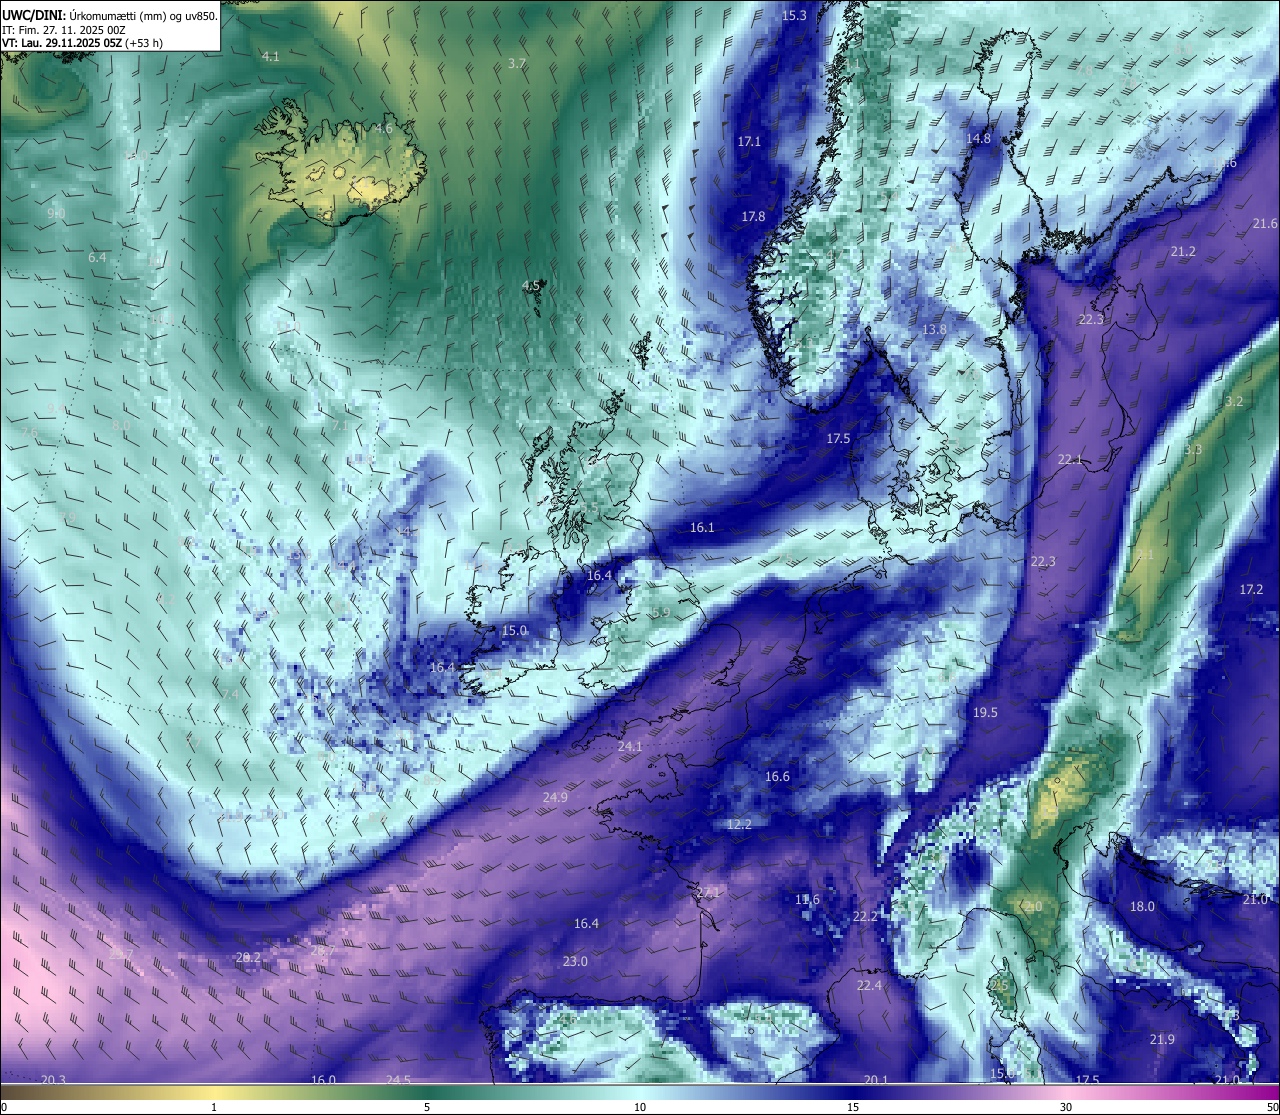Screen dimensions: 1280x1115
Task: Select the 23.0 value in the Bay of Biscay
Action: tap(575, 962)
